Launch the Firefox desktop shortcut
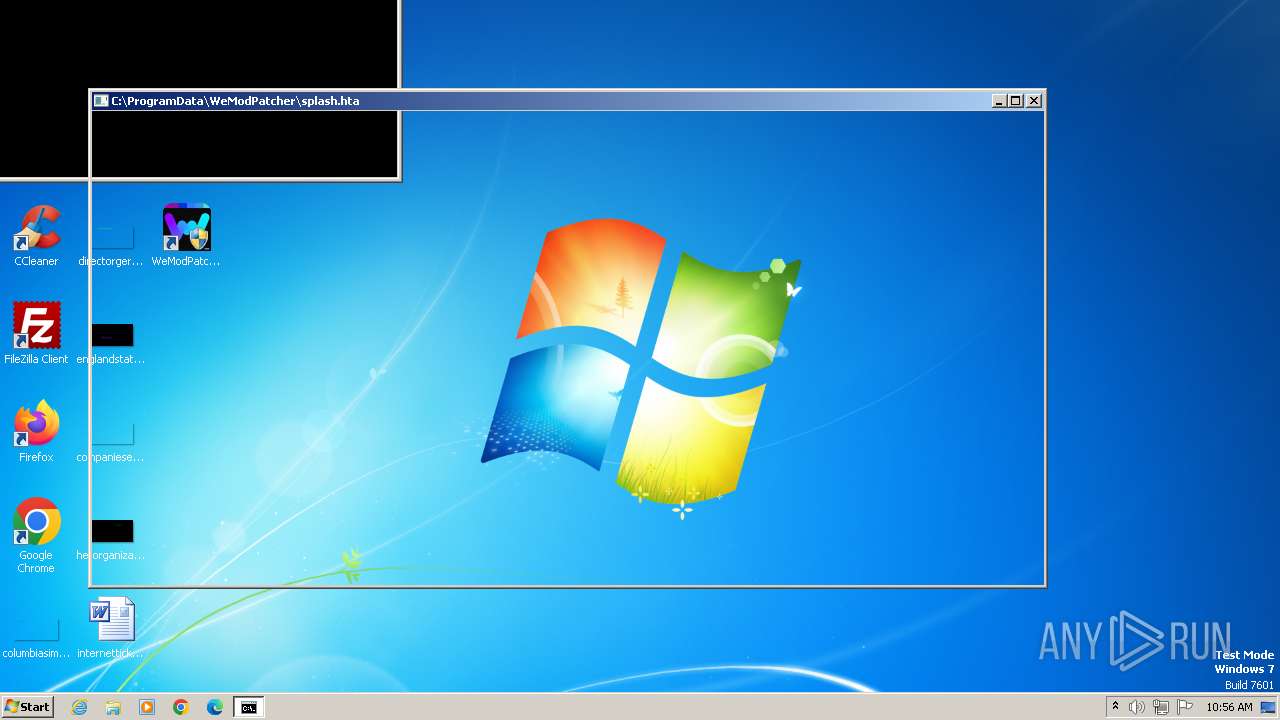The width and height of the screenshot is (1280, 720). pyautogui.click(x=36, y=432)
